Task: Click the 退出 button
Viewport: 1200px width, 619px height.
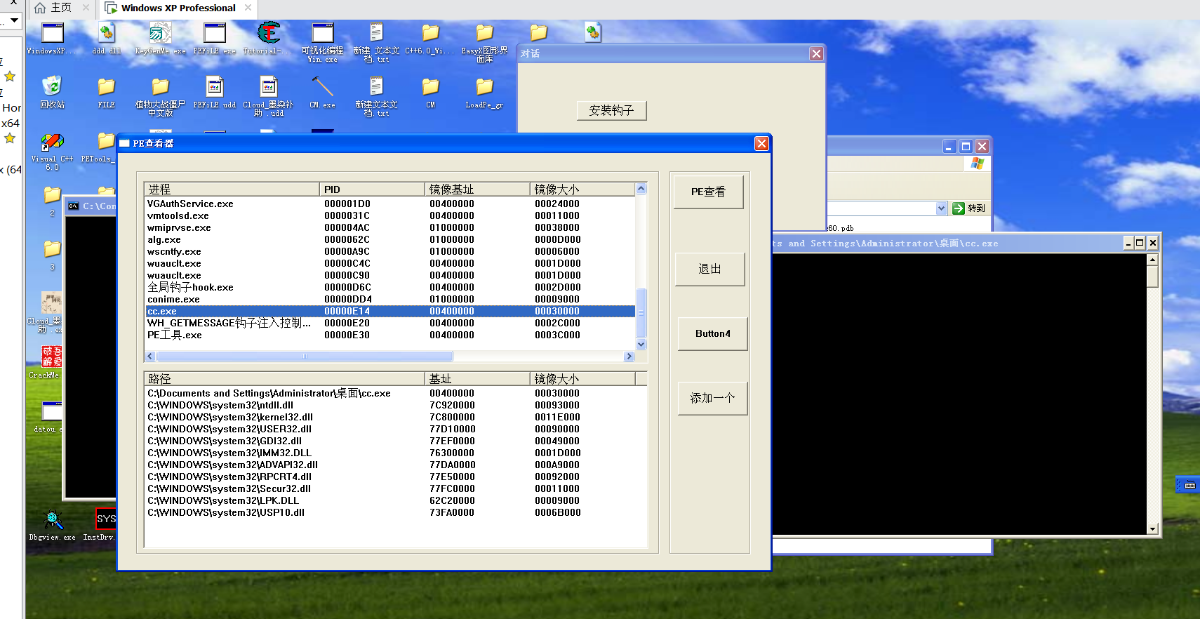Action: pyautogui.click(x=708, y=269)
